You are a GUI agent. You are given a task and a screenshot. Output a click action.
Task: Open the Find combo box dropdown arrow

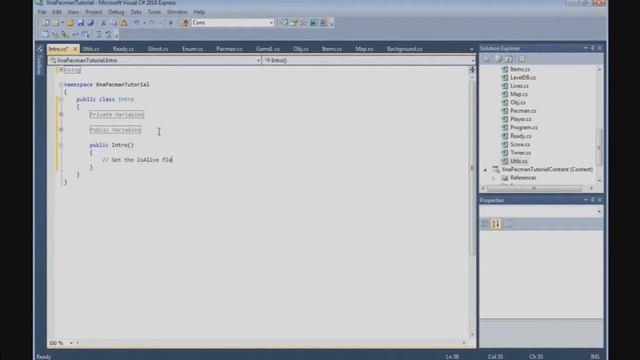[271, 23]
